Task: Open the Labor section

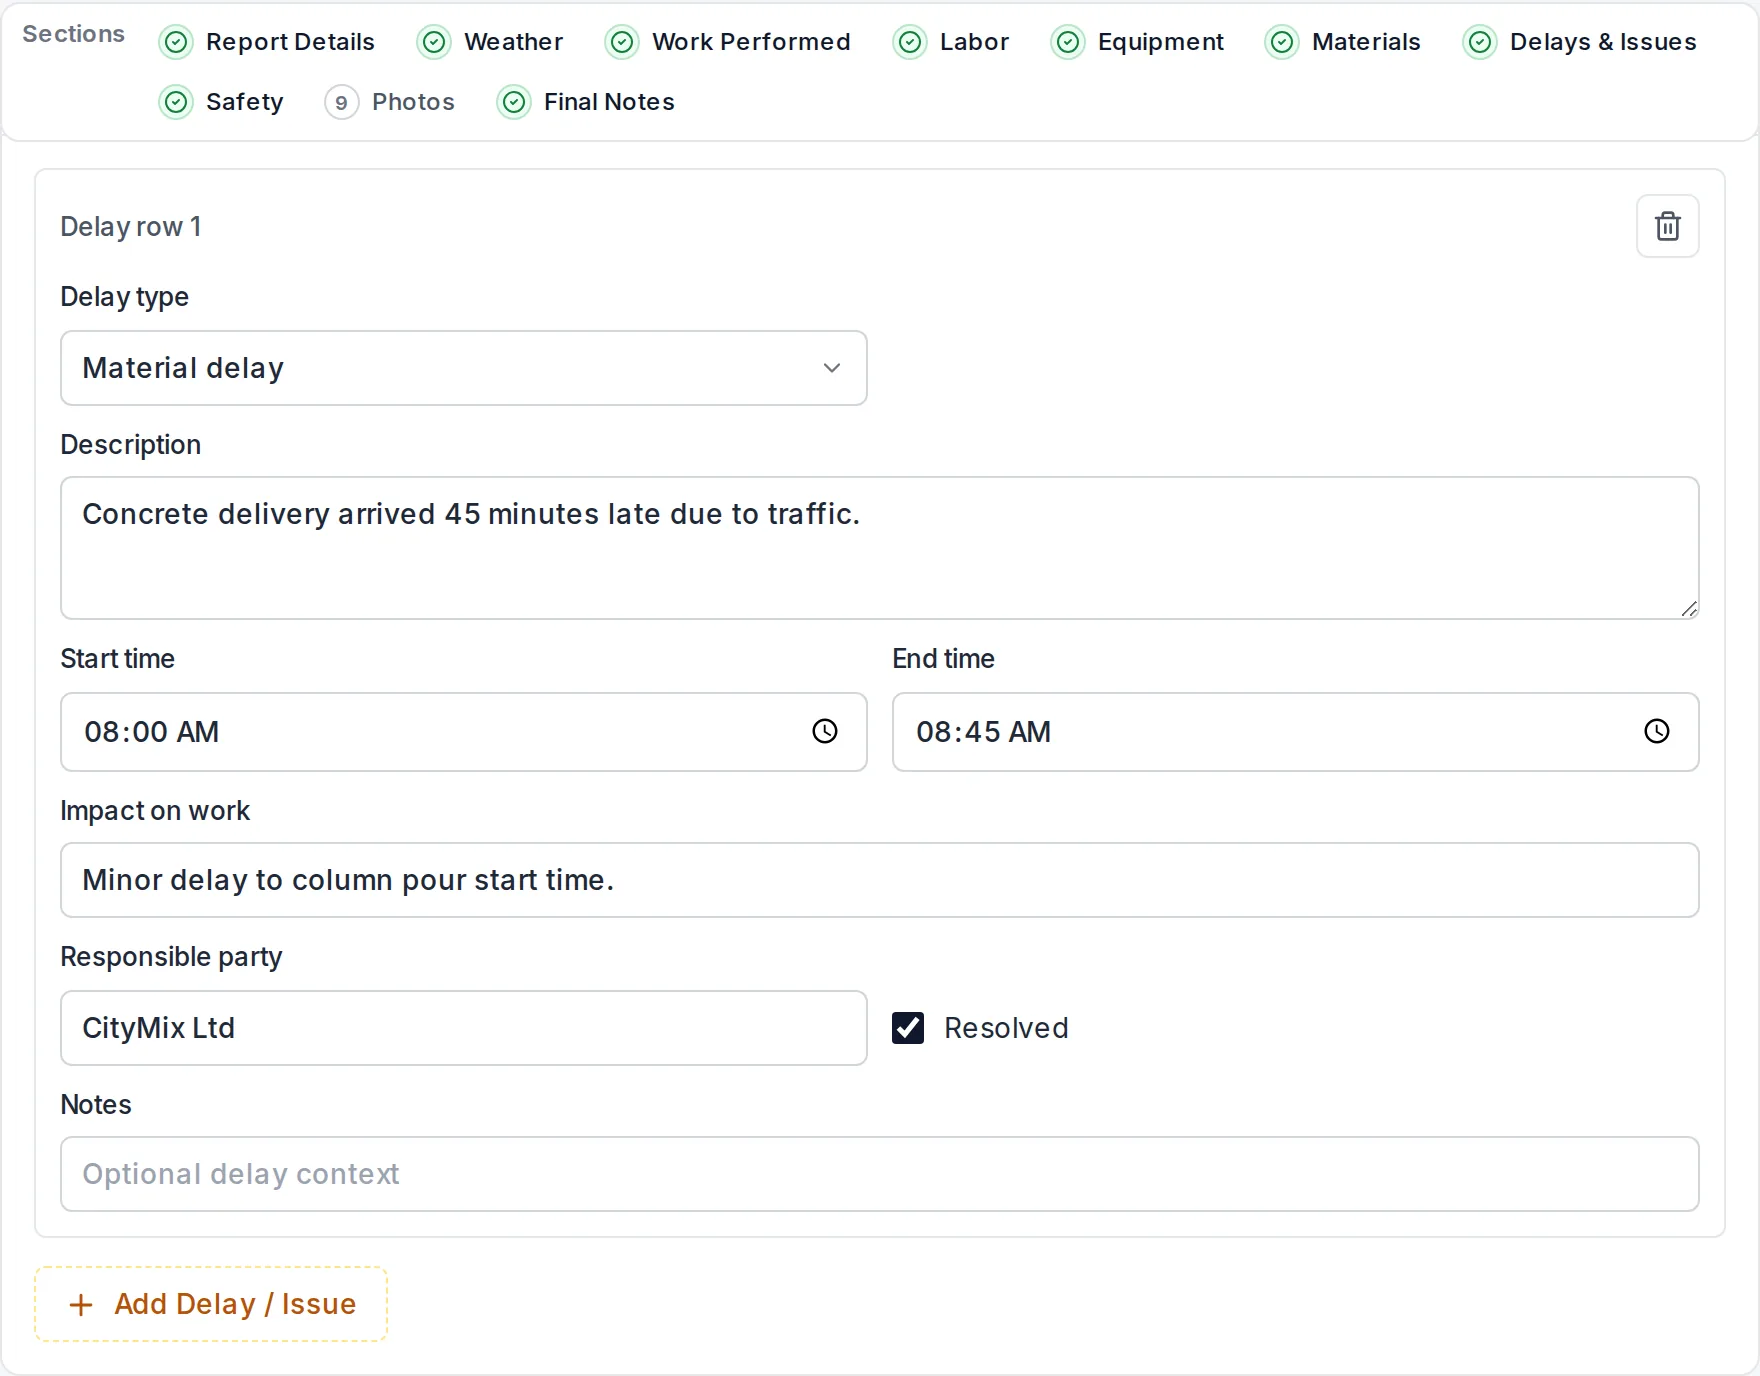Action: 952,42
